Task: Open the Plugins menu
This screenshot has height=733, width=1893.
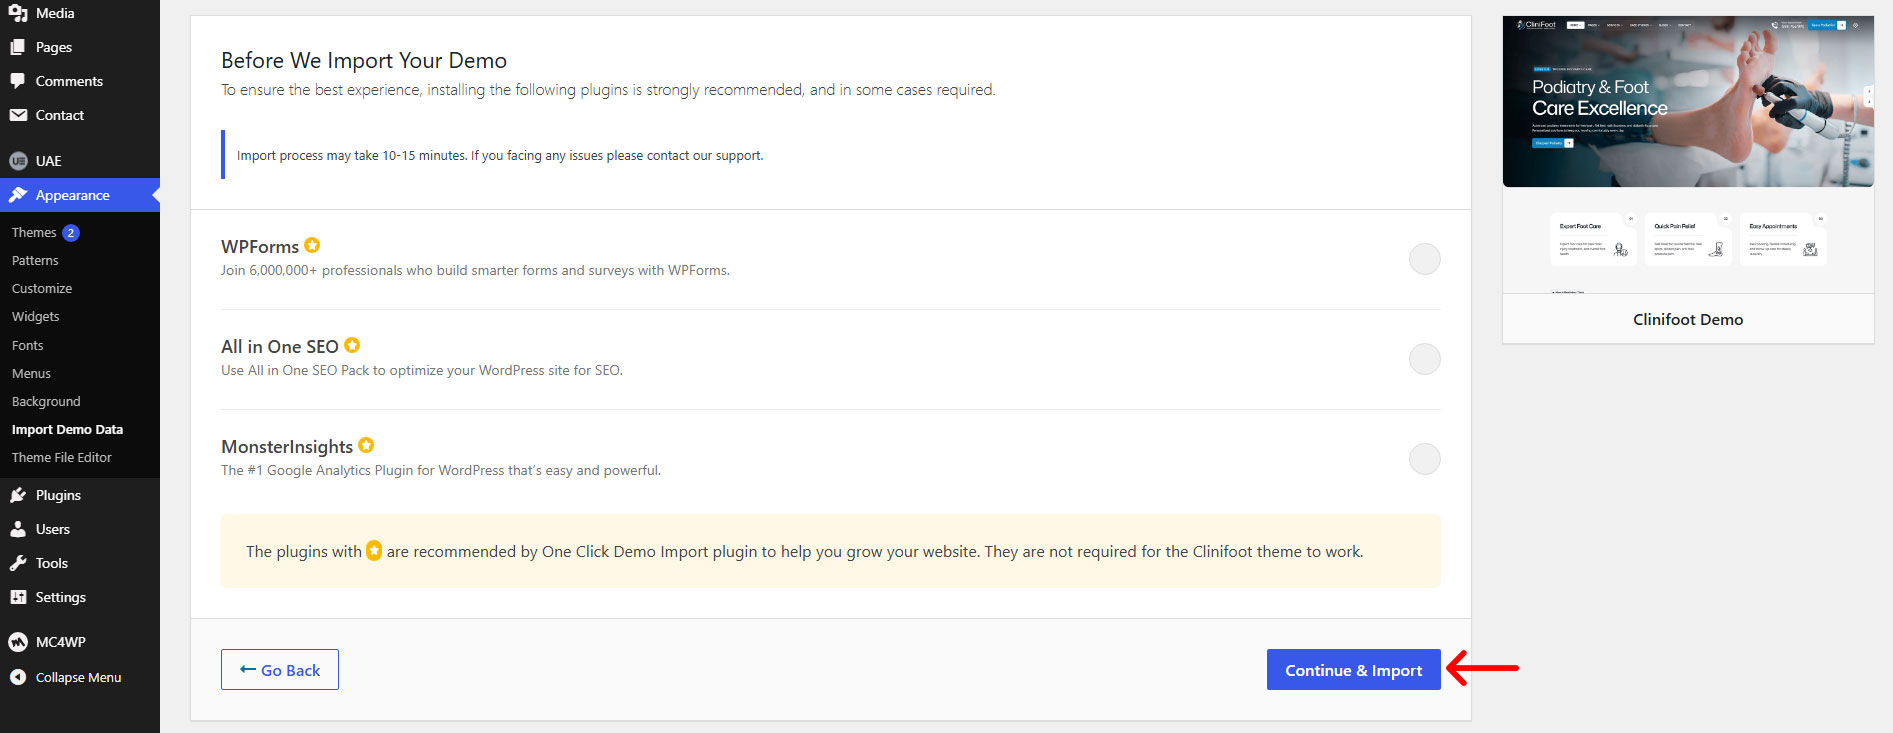Action: (80, 495)
